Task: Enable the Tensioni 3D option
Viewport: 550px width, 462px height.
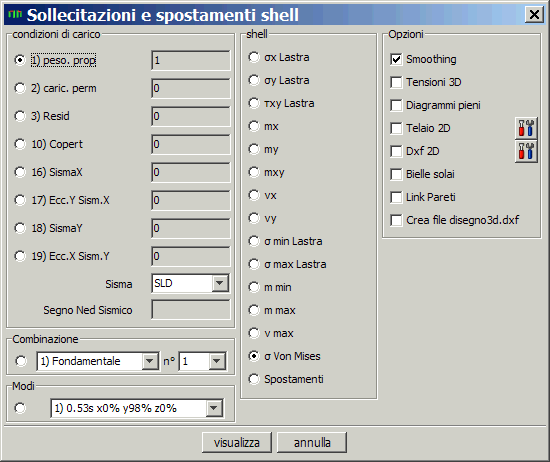Action: pos(396,82)
